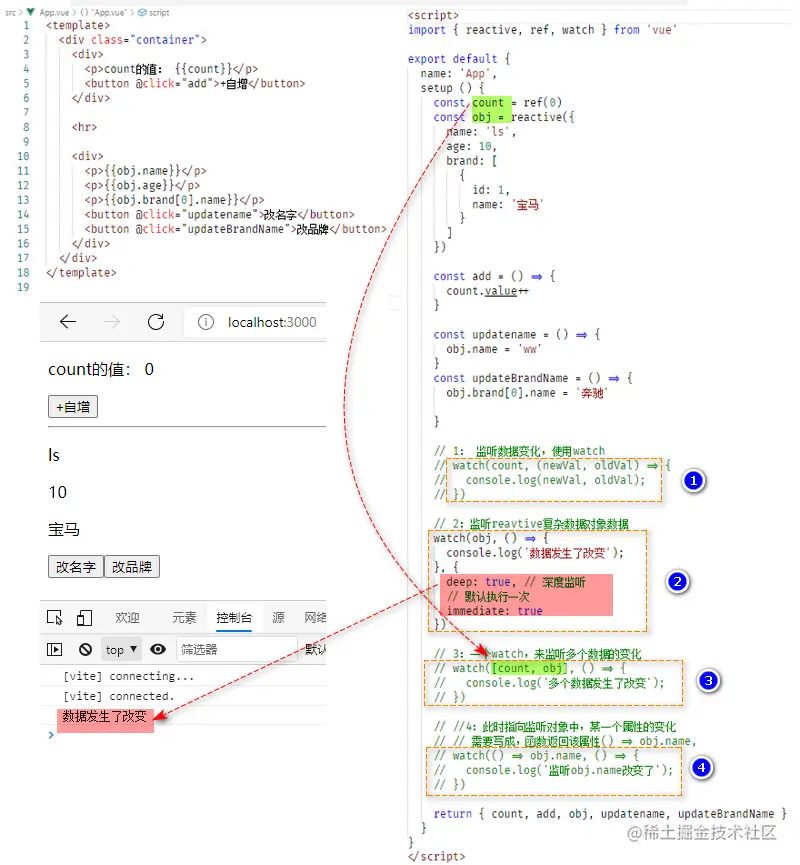Click line number 1 in editor
The width and height of the screenshot is (800, 865).
click(26, 25)
